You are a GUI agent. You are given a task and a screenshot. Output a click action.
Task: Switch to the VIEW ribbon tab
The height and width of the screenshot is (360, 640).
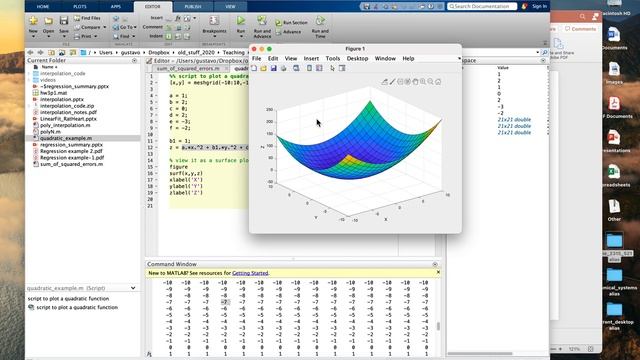coord(230,7)
